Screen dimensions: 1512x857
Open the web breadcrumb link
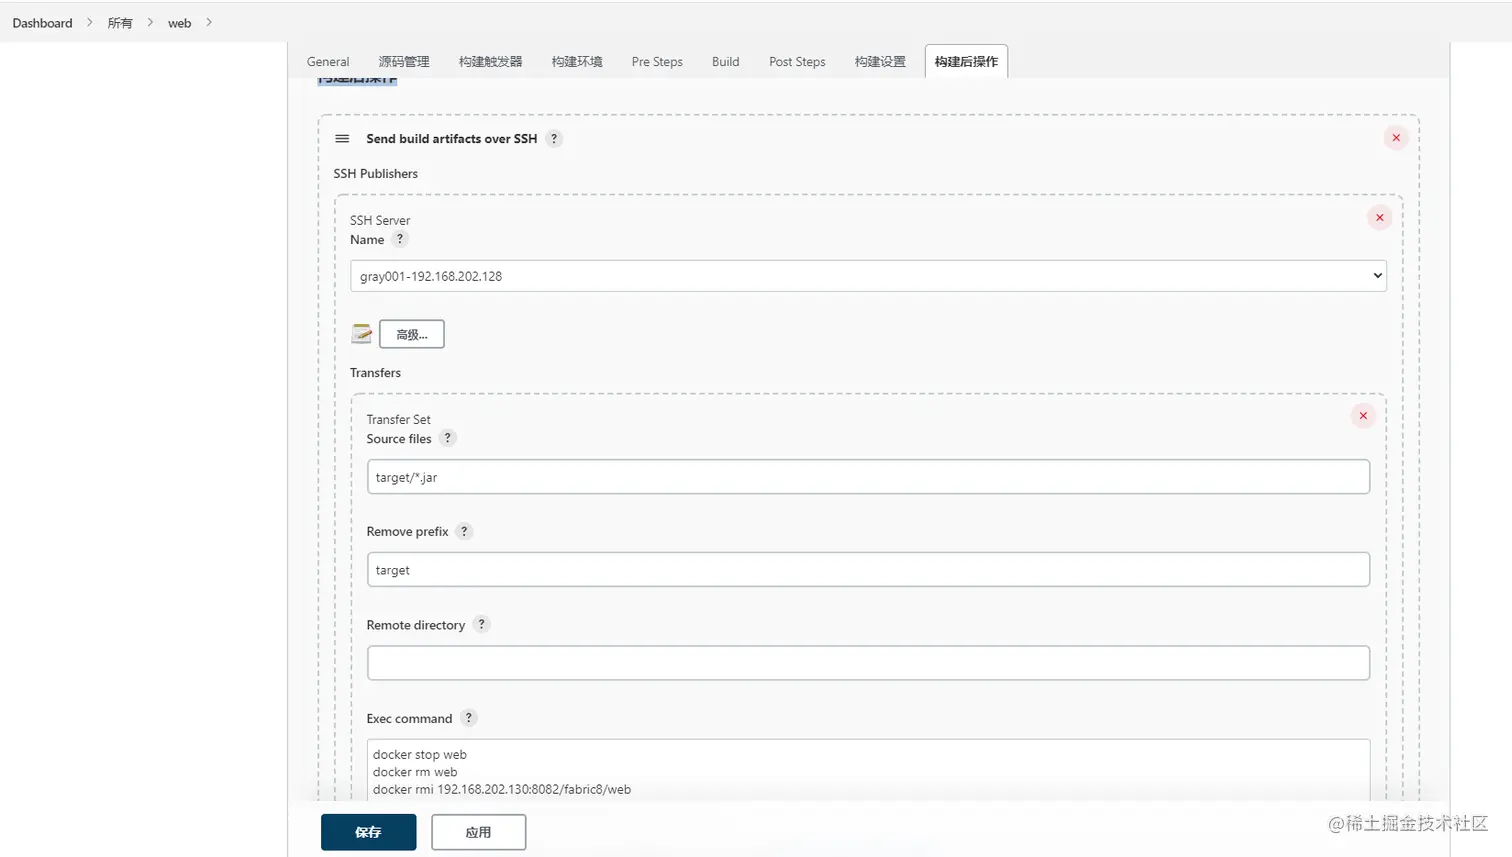click(x=179, y=23)
